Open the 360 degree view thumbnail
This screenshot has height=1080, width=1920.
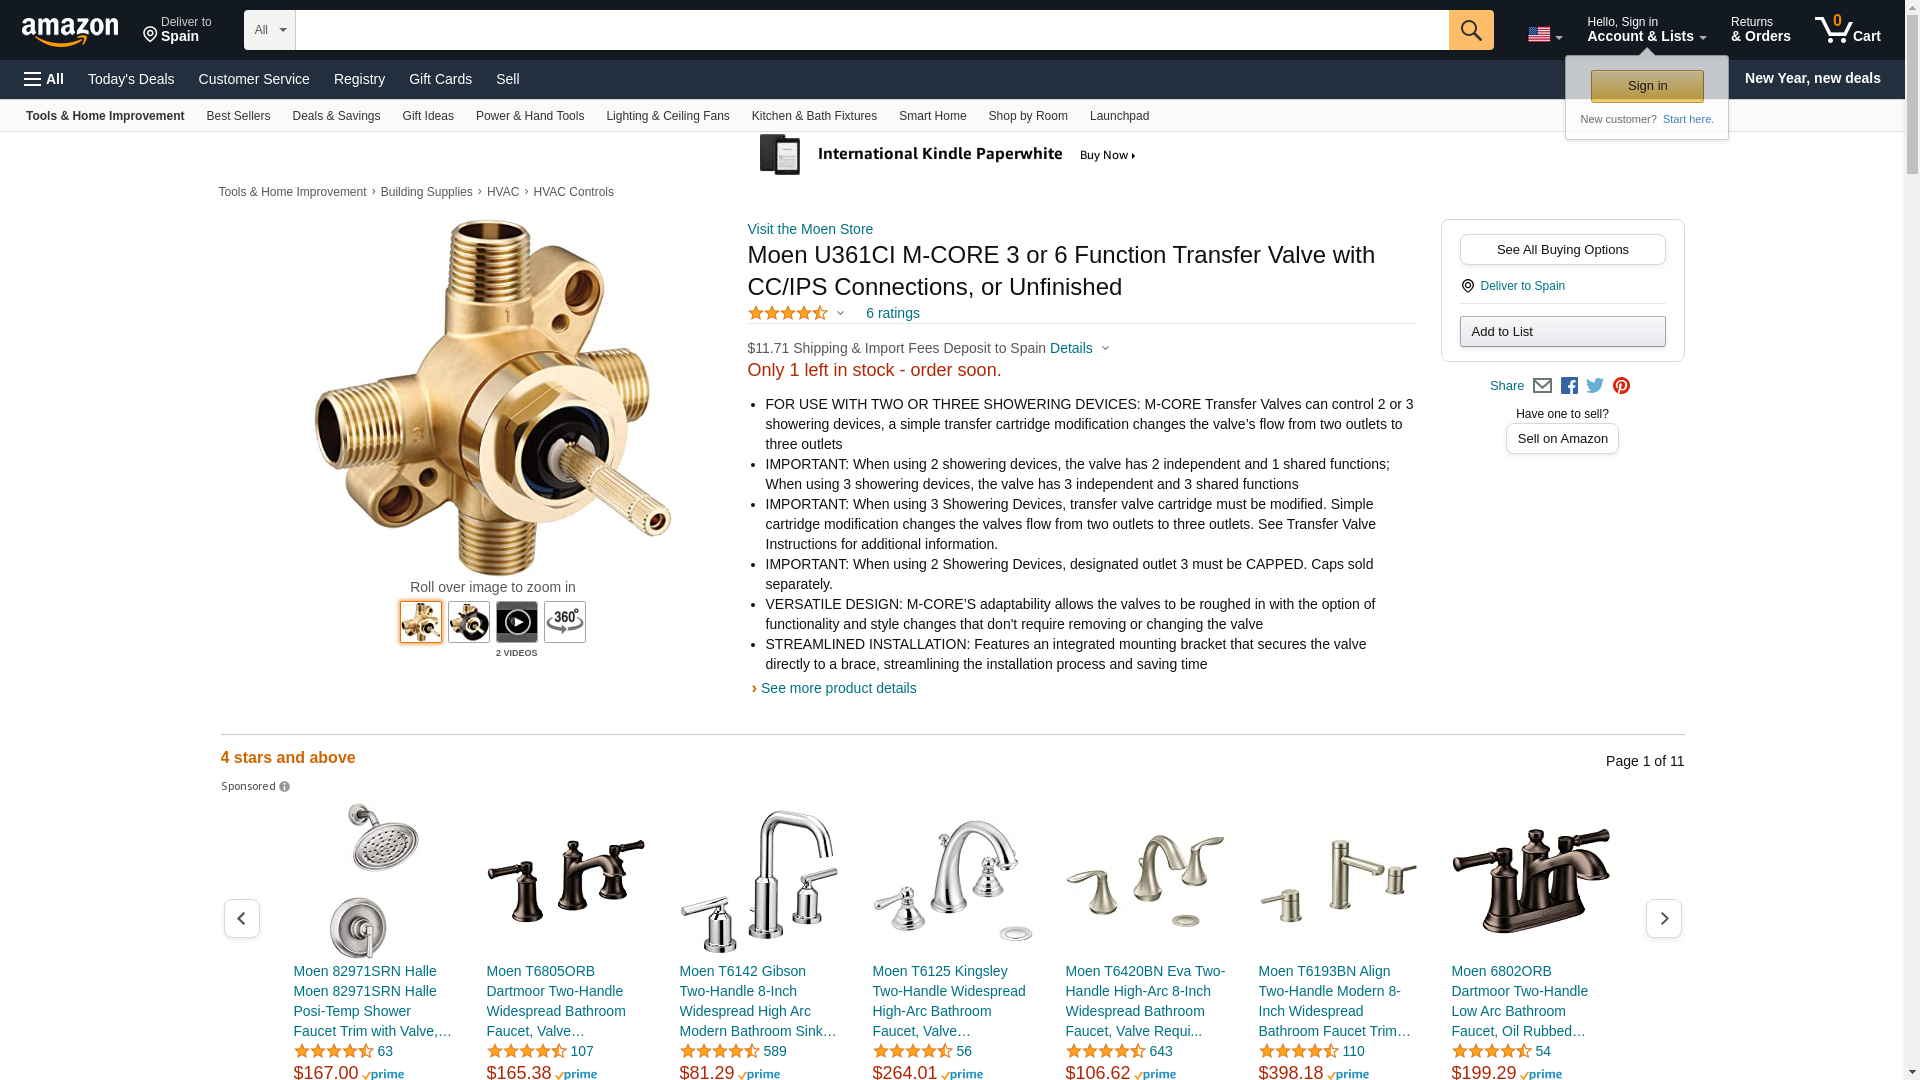pyautogui.click(x=565, y=622)
